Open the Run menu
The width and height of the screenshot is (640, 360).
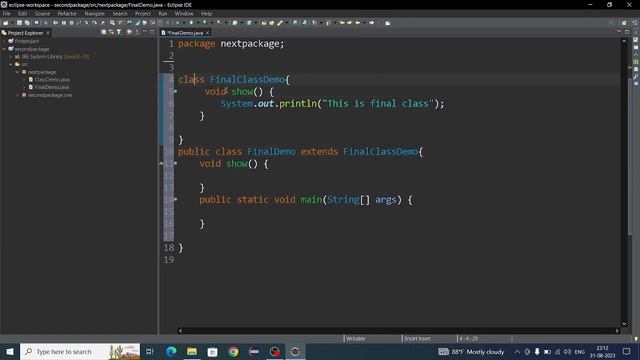pyautogui.click(x=163, y=13)
